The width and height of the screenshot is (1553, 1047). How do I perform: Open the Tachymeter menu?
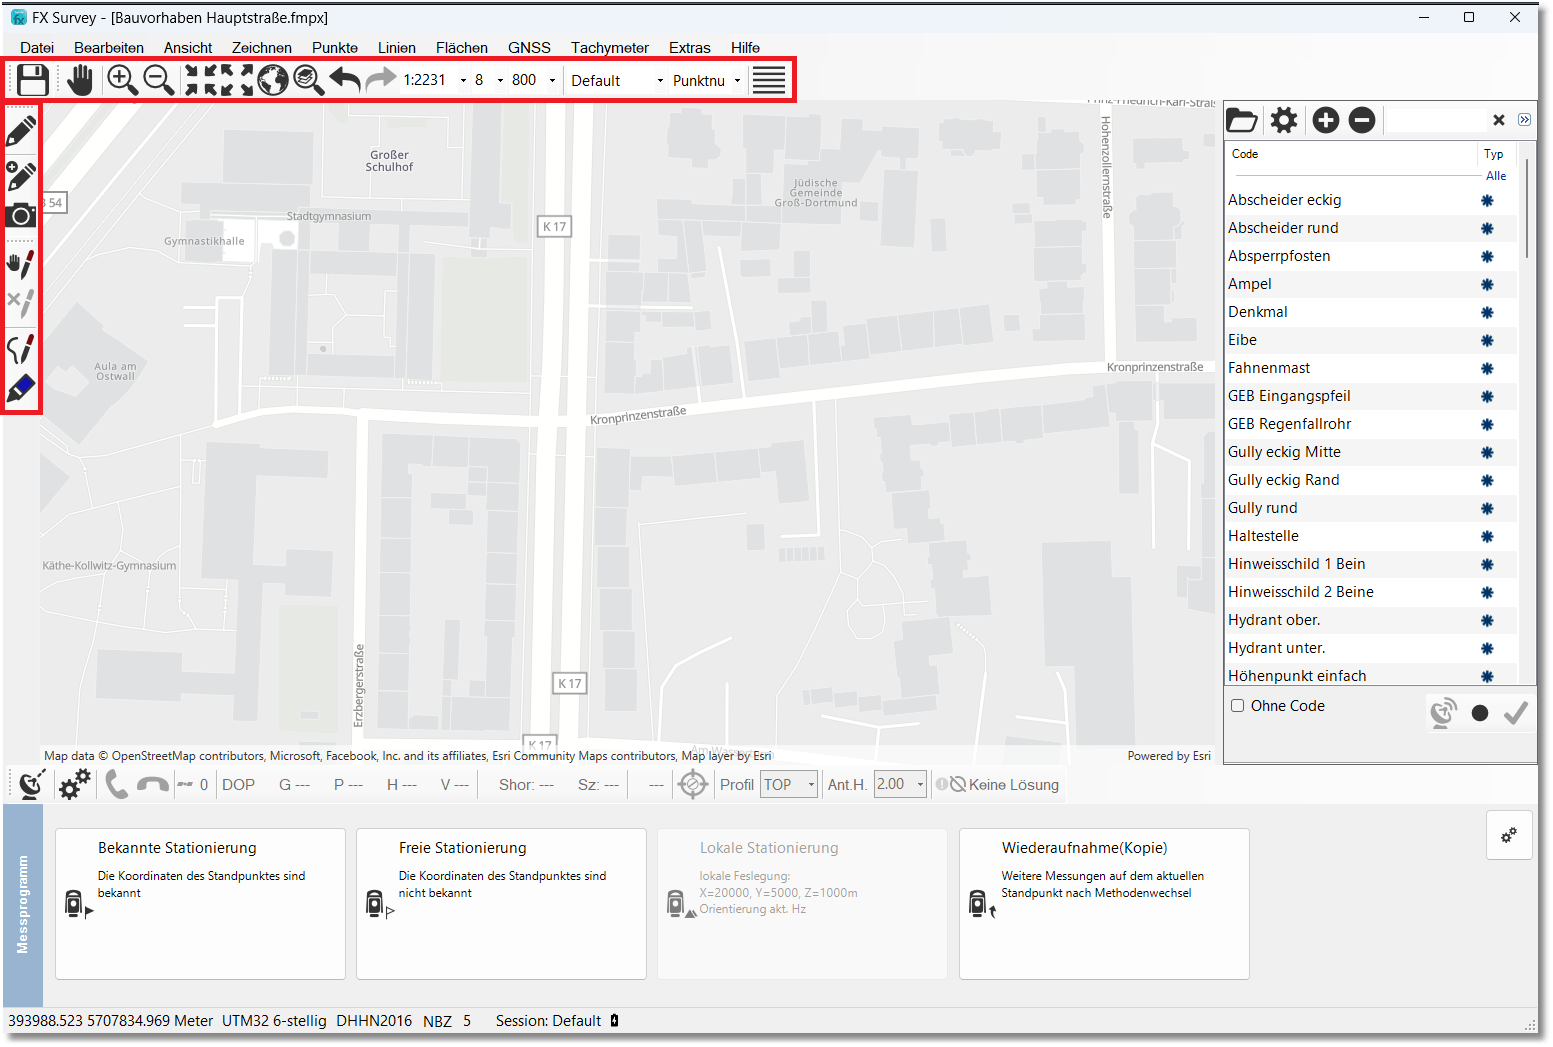[609, 48]
